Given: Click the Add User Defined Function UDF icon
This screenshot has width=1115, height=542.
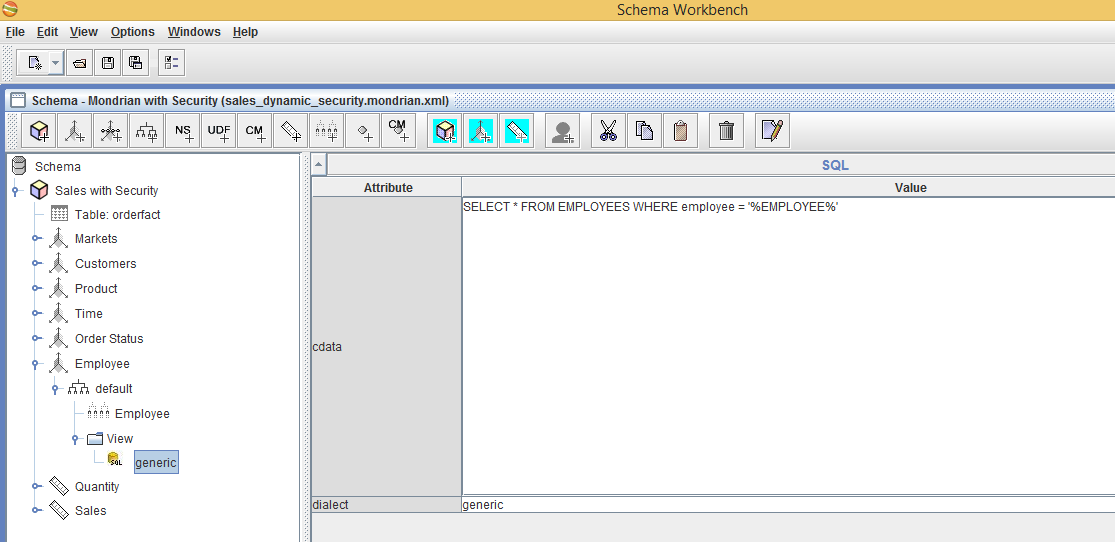Looking at the screenshot, I should pos(218,131).
